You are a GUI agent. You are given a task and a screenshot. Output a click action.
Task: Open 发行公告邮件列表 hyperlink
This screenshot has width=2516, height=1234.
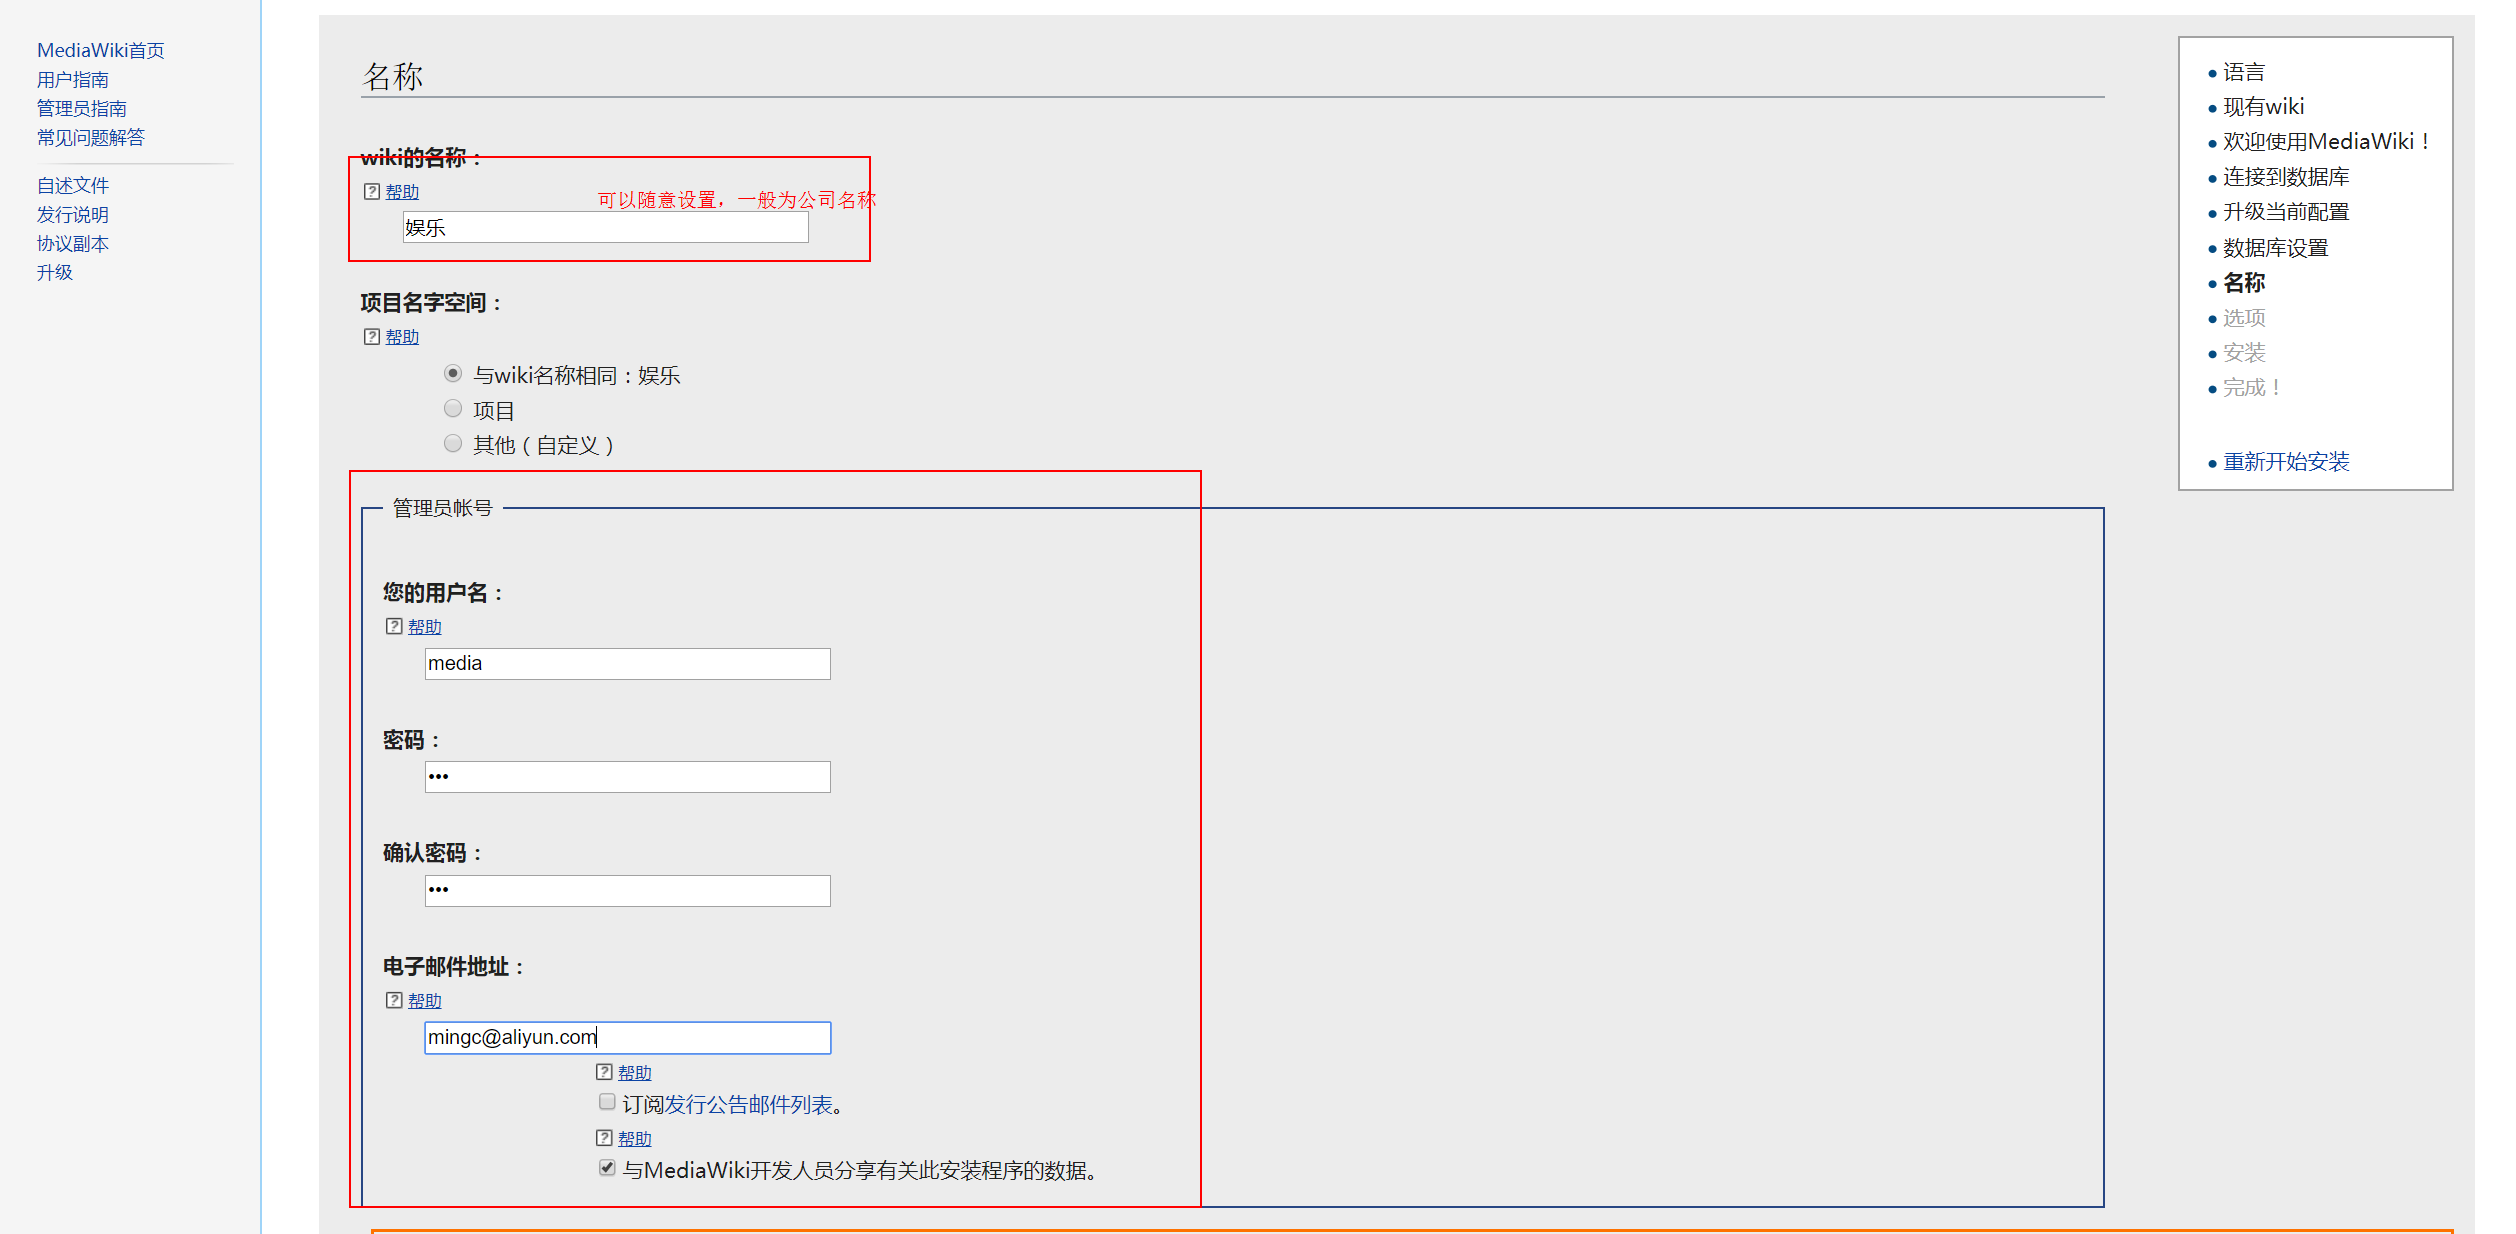[x=749, y=1105]
